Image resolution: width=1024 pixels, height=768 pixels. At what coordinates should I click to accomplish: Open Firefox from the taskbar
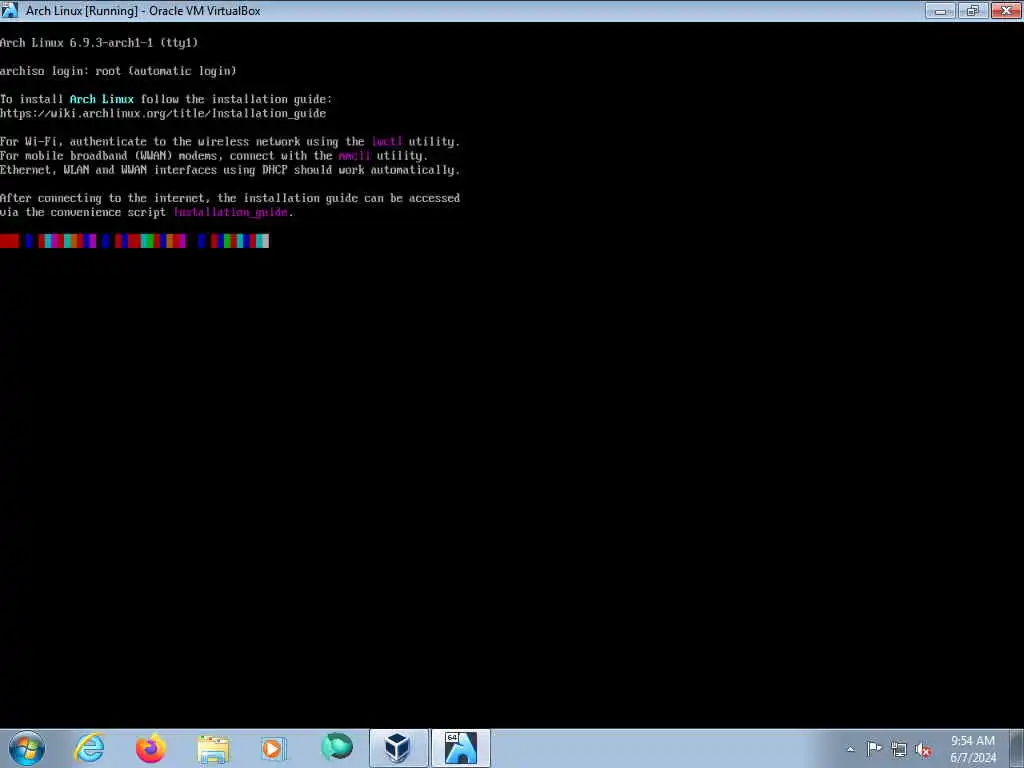(x=151, y=748)
